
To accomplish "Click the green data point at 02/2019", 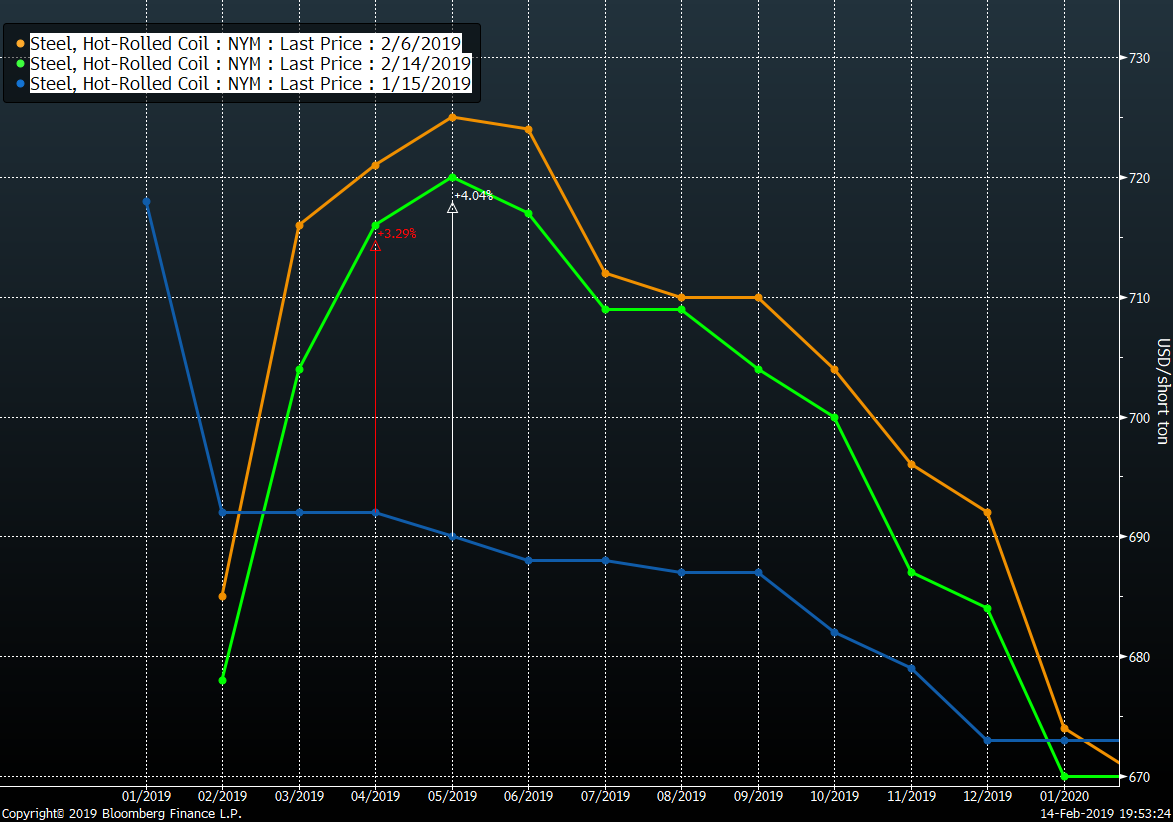I will click(x=222, y=680).
